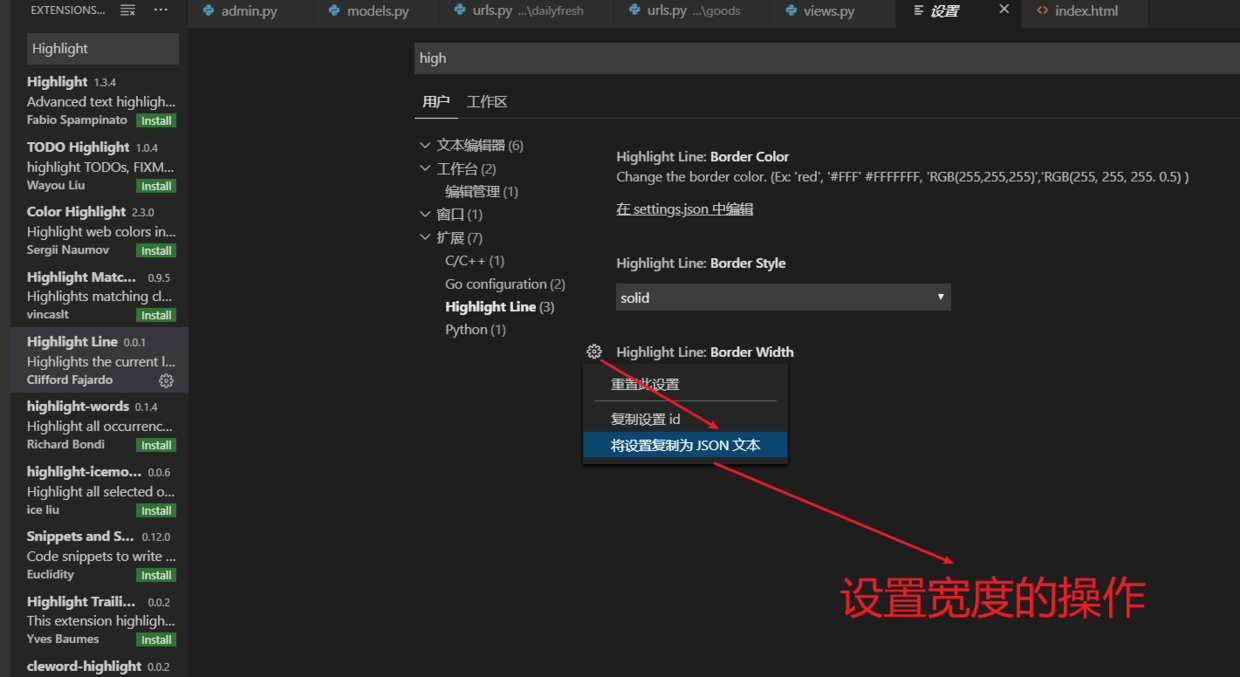
Task: Click the HTML icon on index.html tab
Action: [x=1043, y=11]
